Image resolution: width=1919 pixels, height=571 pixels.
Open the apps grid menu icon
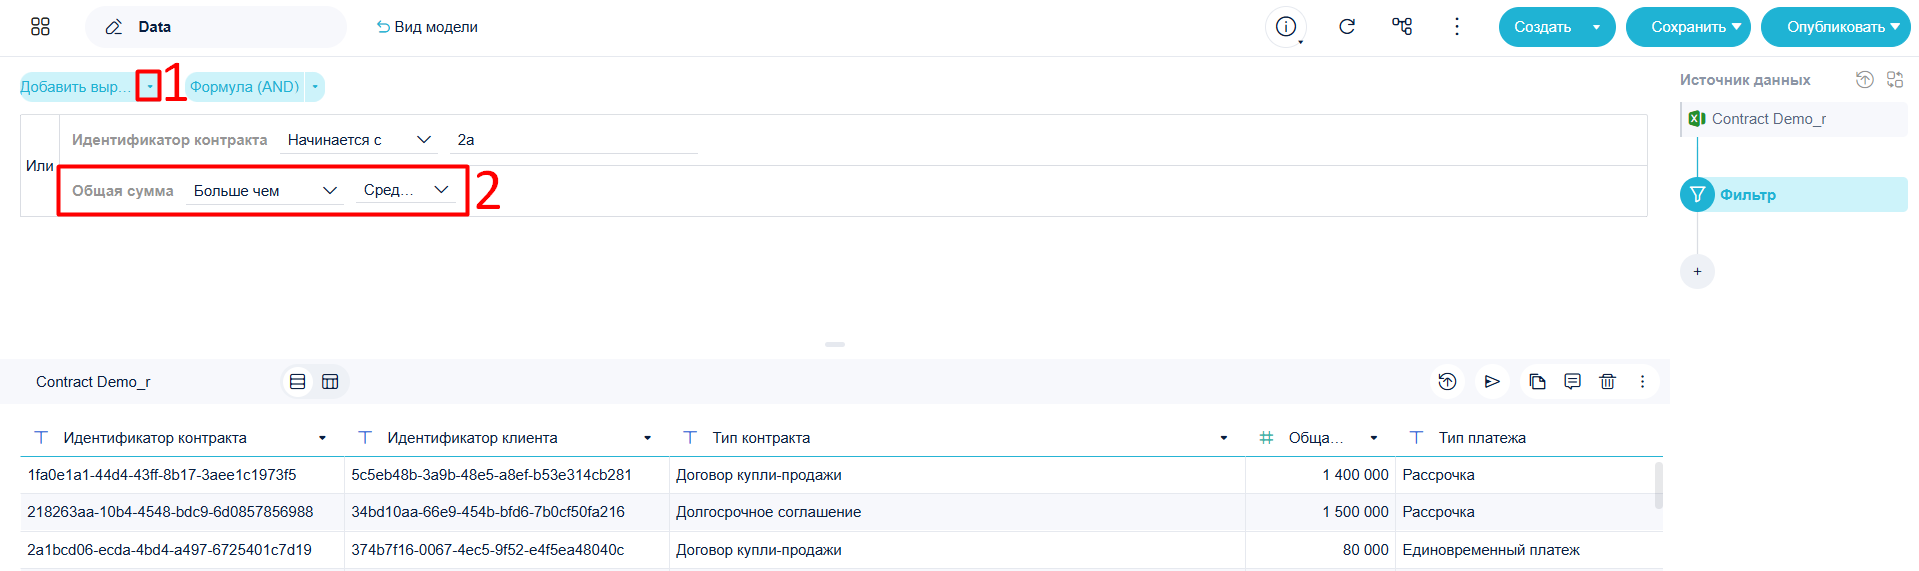click(40, 27)
